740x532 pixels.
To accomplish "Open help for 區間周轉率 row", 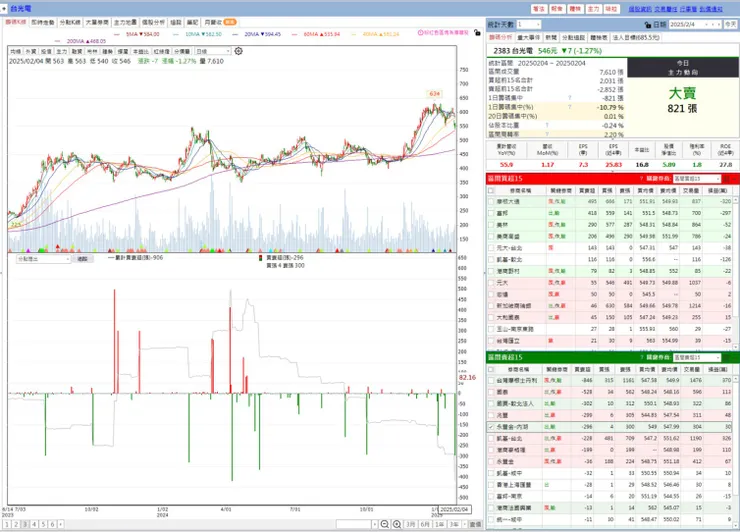I will click(x=547, y=134).
